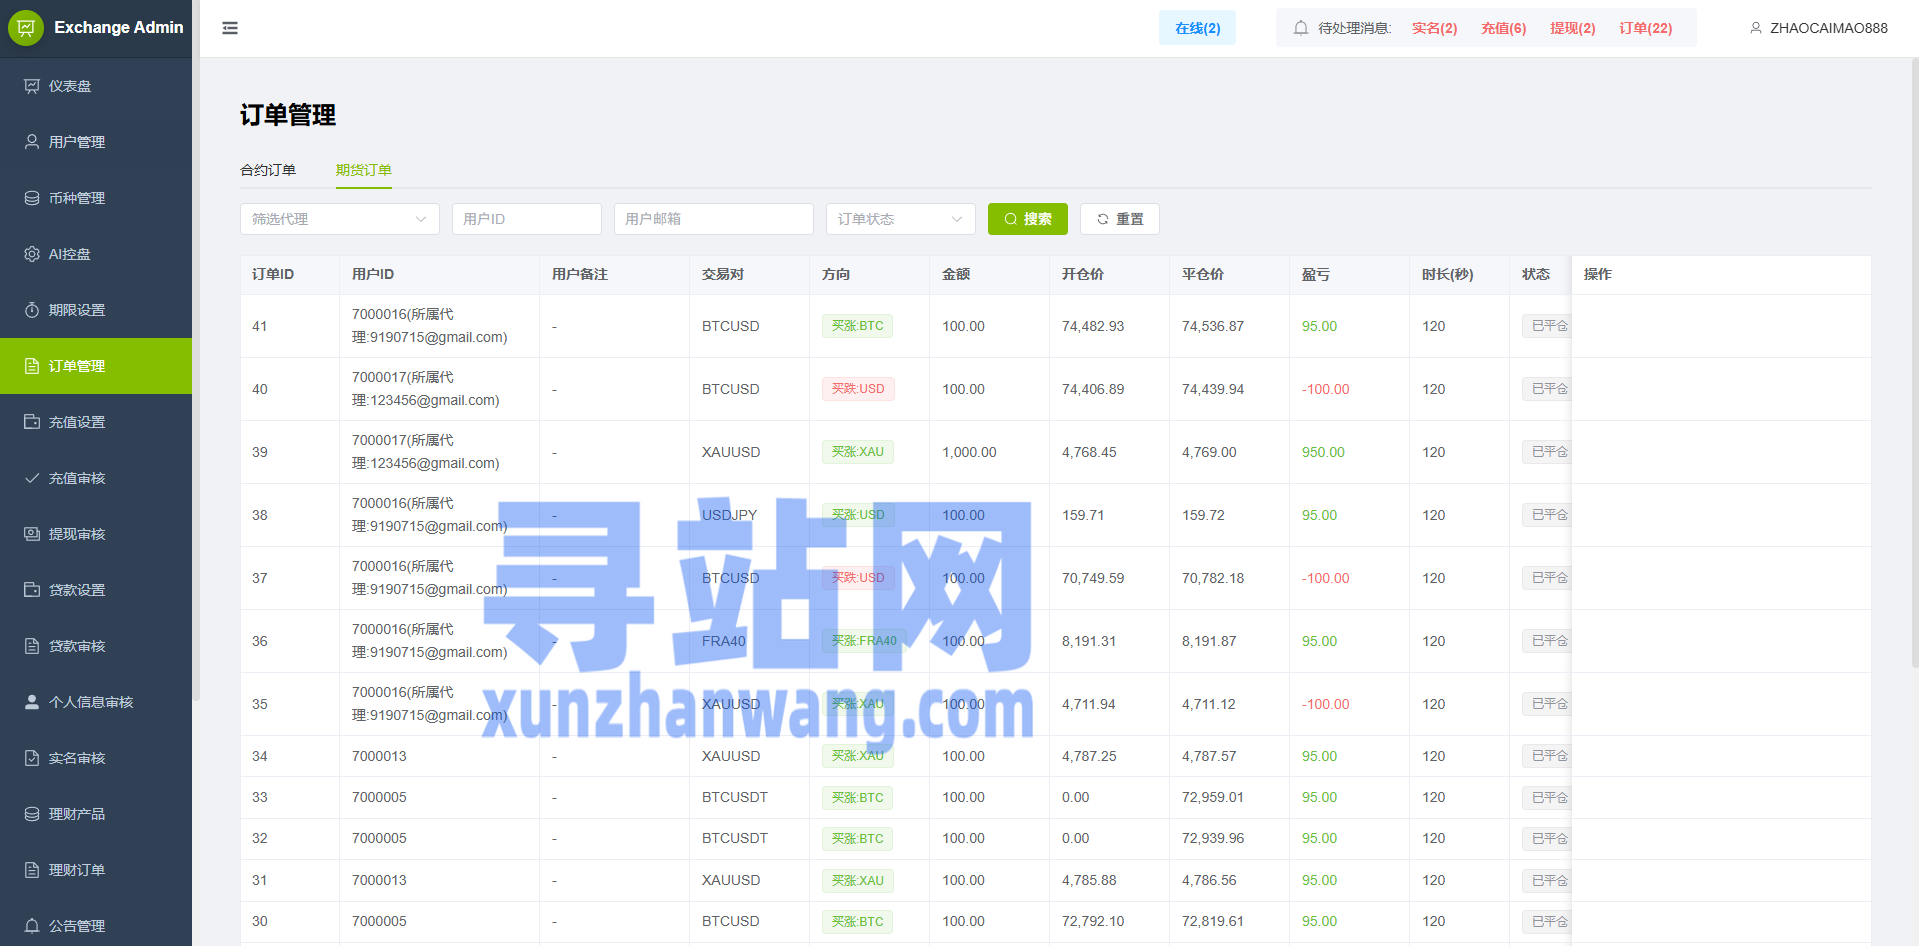
Task: Click the 提现审核 money icon
Action: pyautogui.click(x=32, y=534)
